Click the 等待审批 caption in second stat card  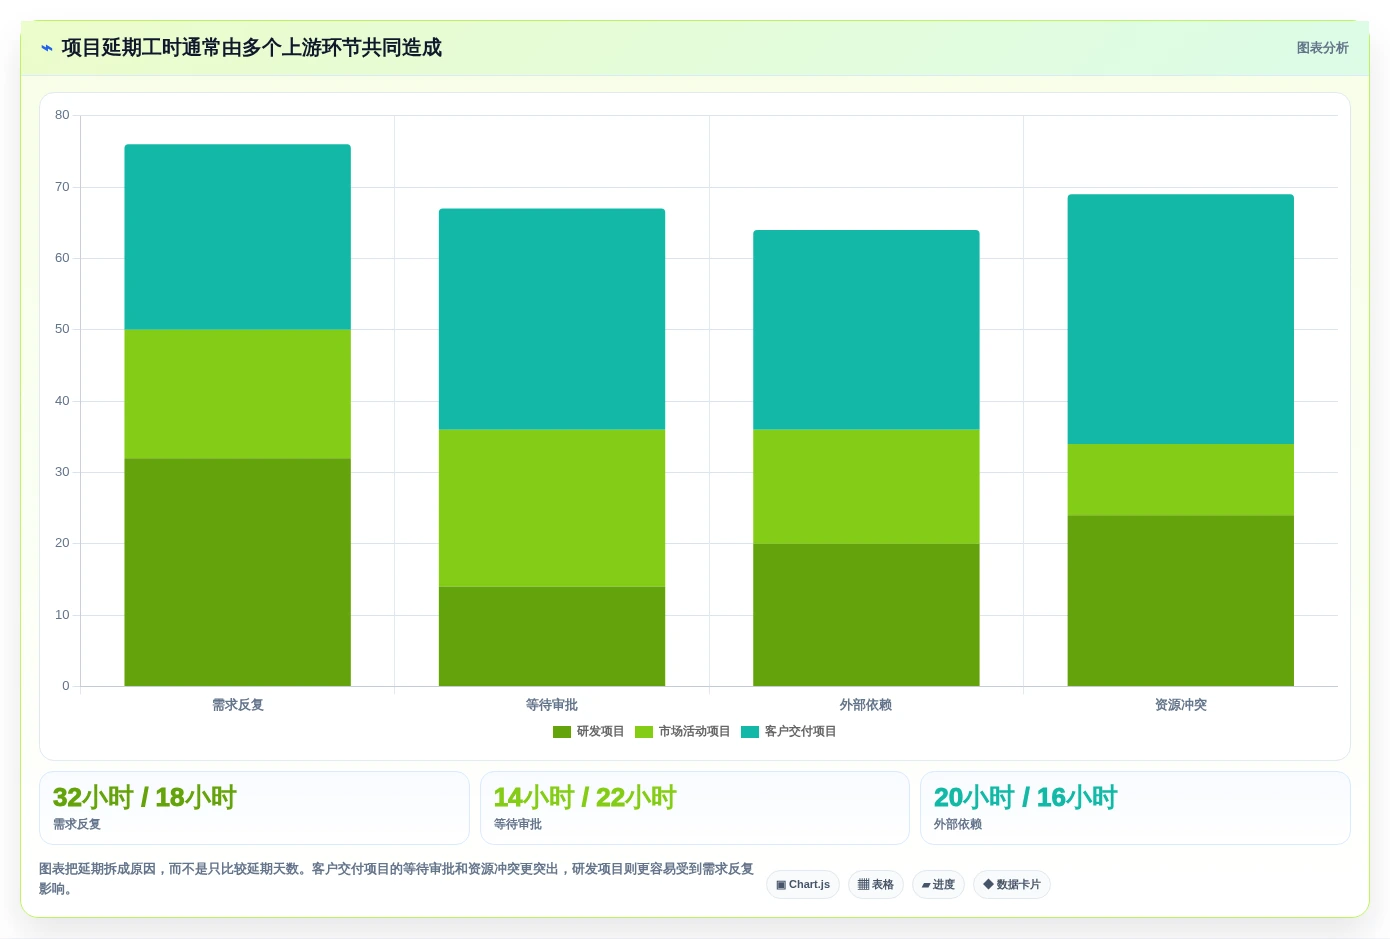[x=518, y=825]
